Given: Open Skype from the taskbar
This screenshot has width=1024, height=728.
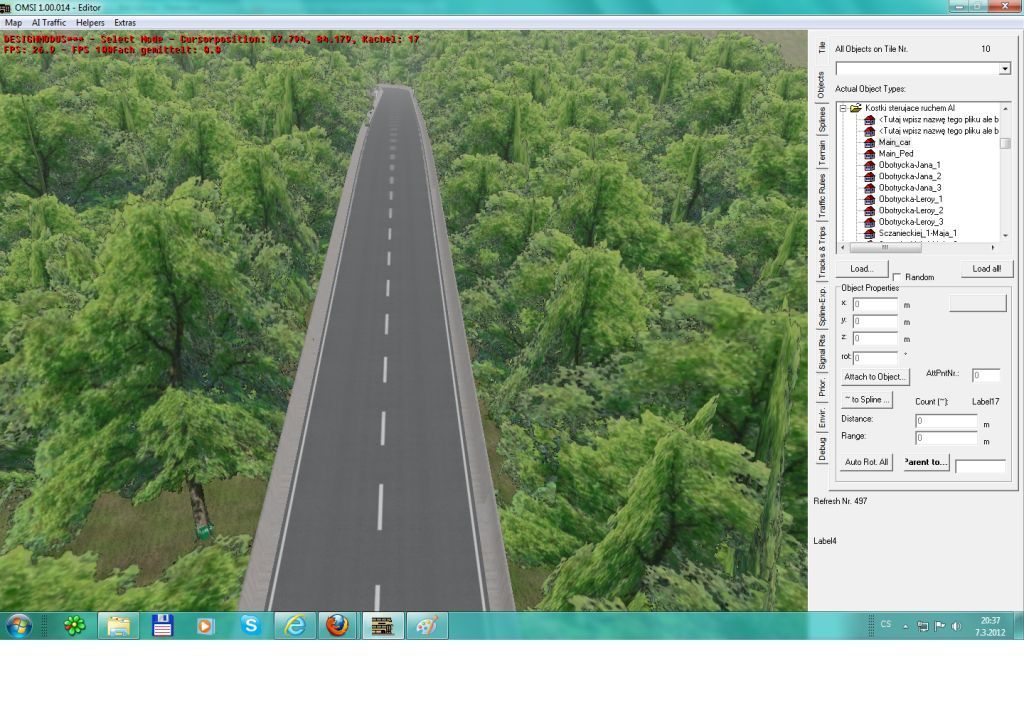Looking at the screenshot, I should [x=250, y=626].
